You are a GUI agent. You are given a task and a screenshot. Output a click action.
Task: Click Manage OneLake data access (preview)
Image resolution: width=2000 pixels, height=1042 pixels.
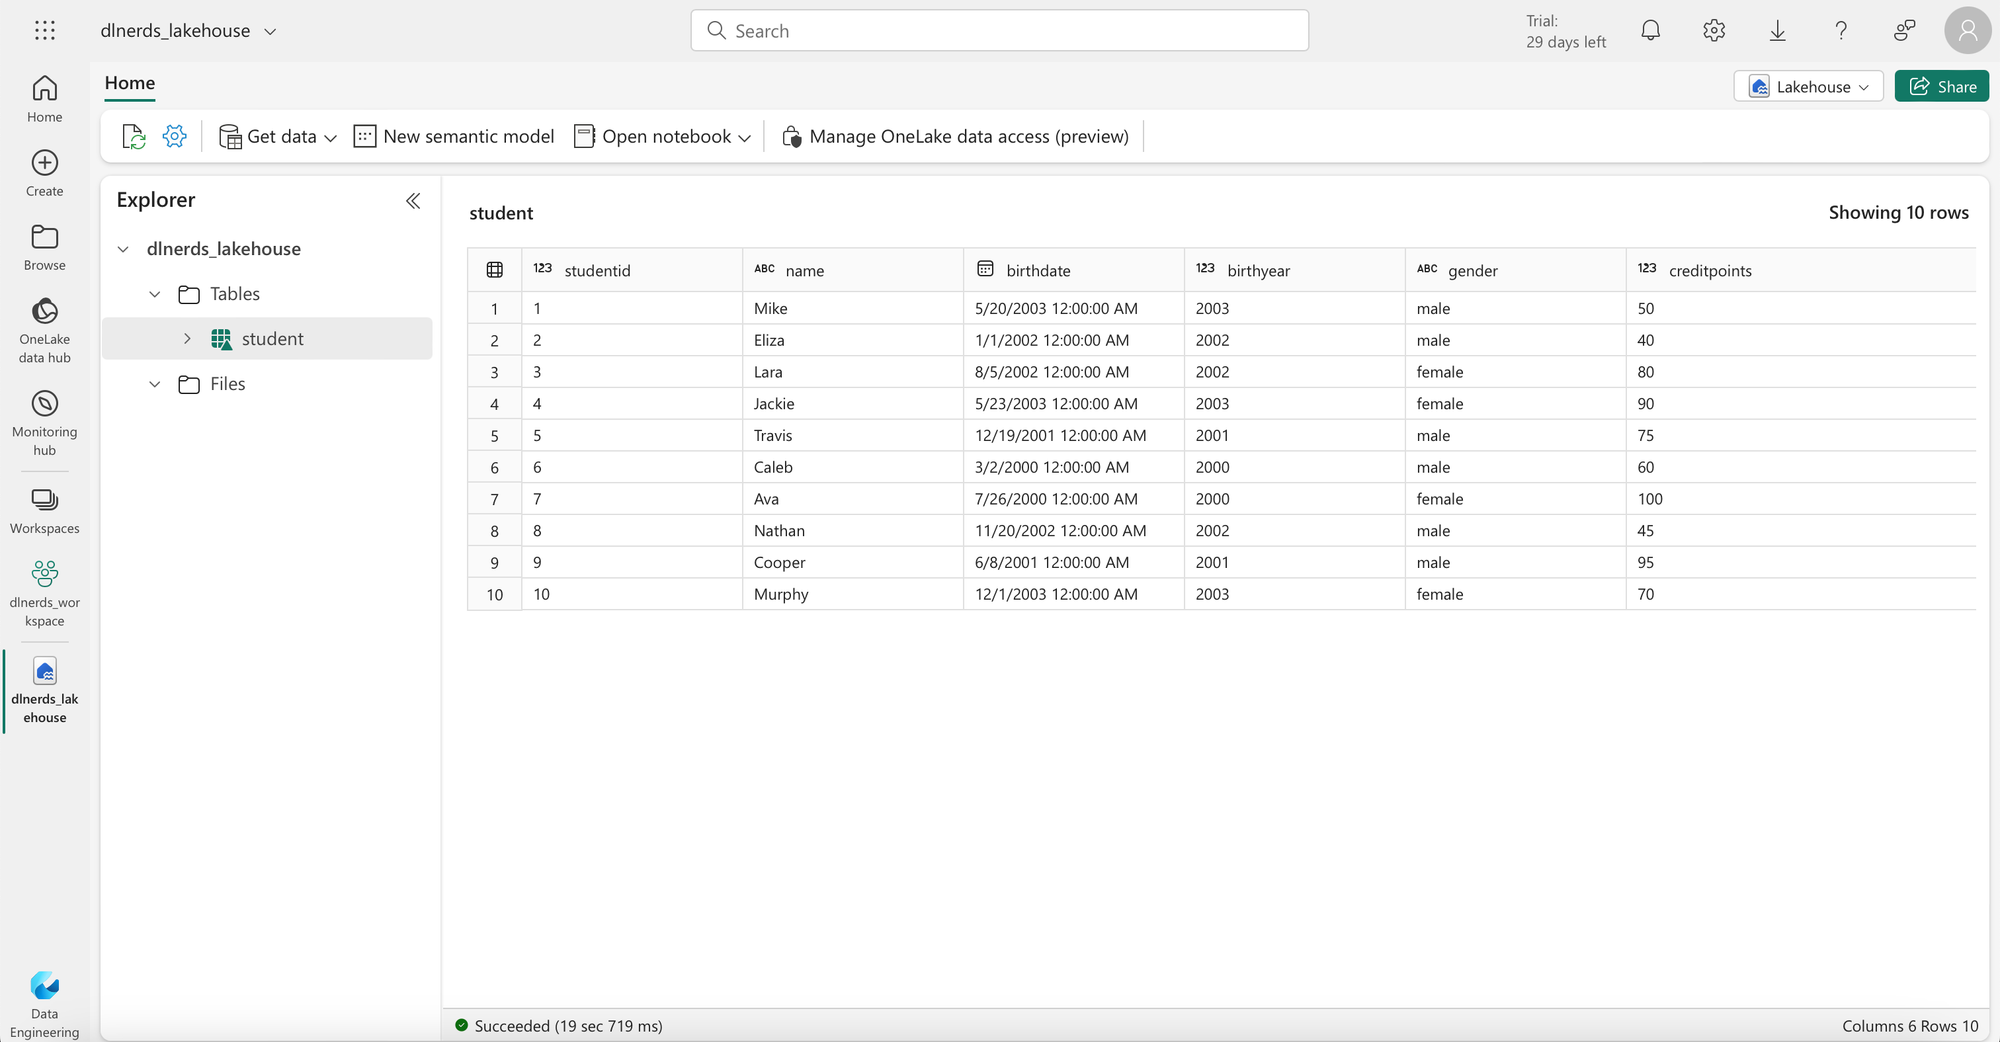[x=955, y=136]
